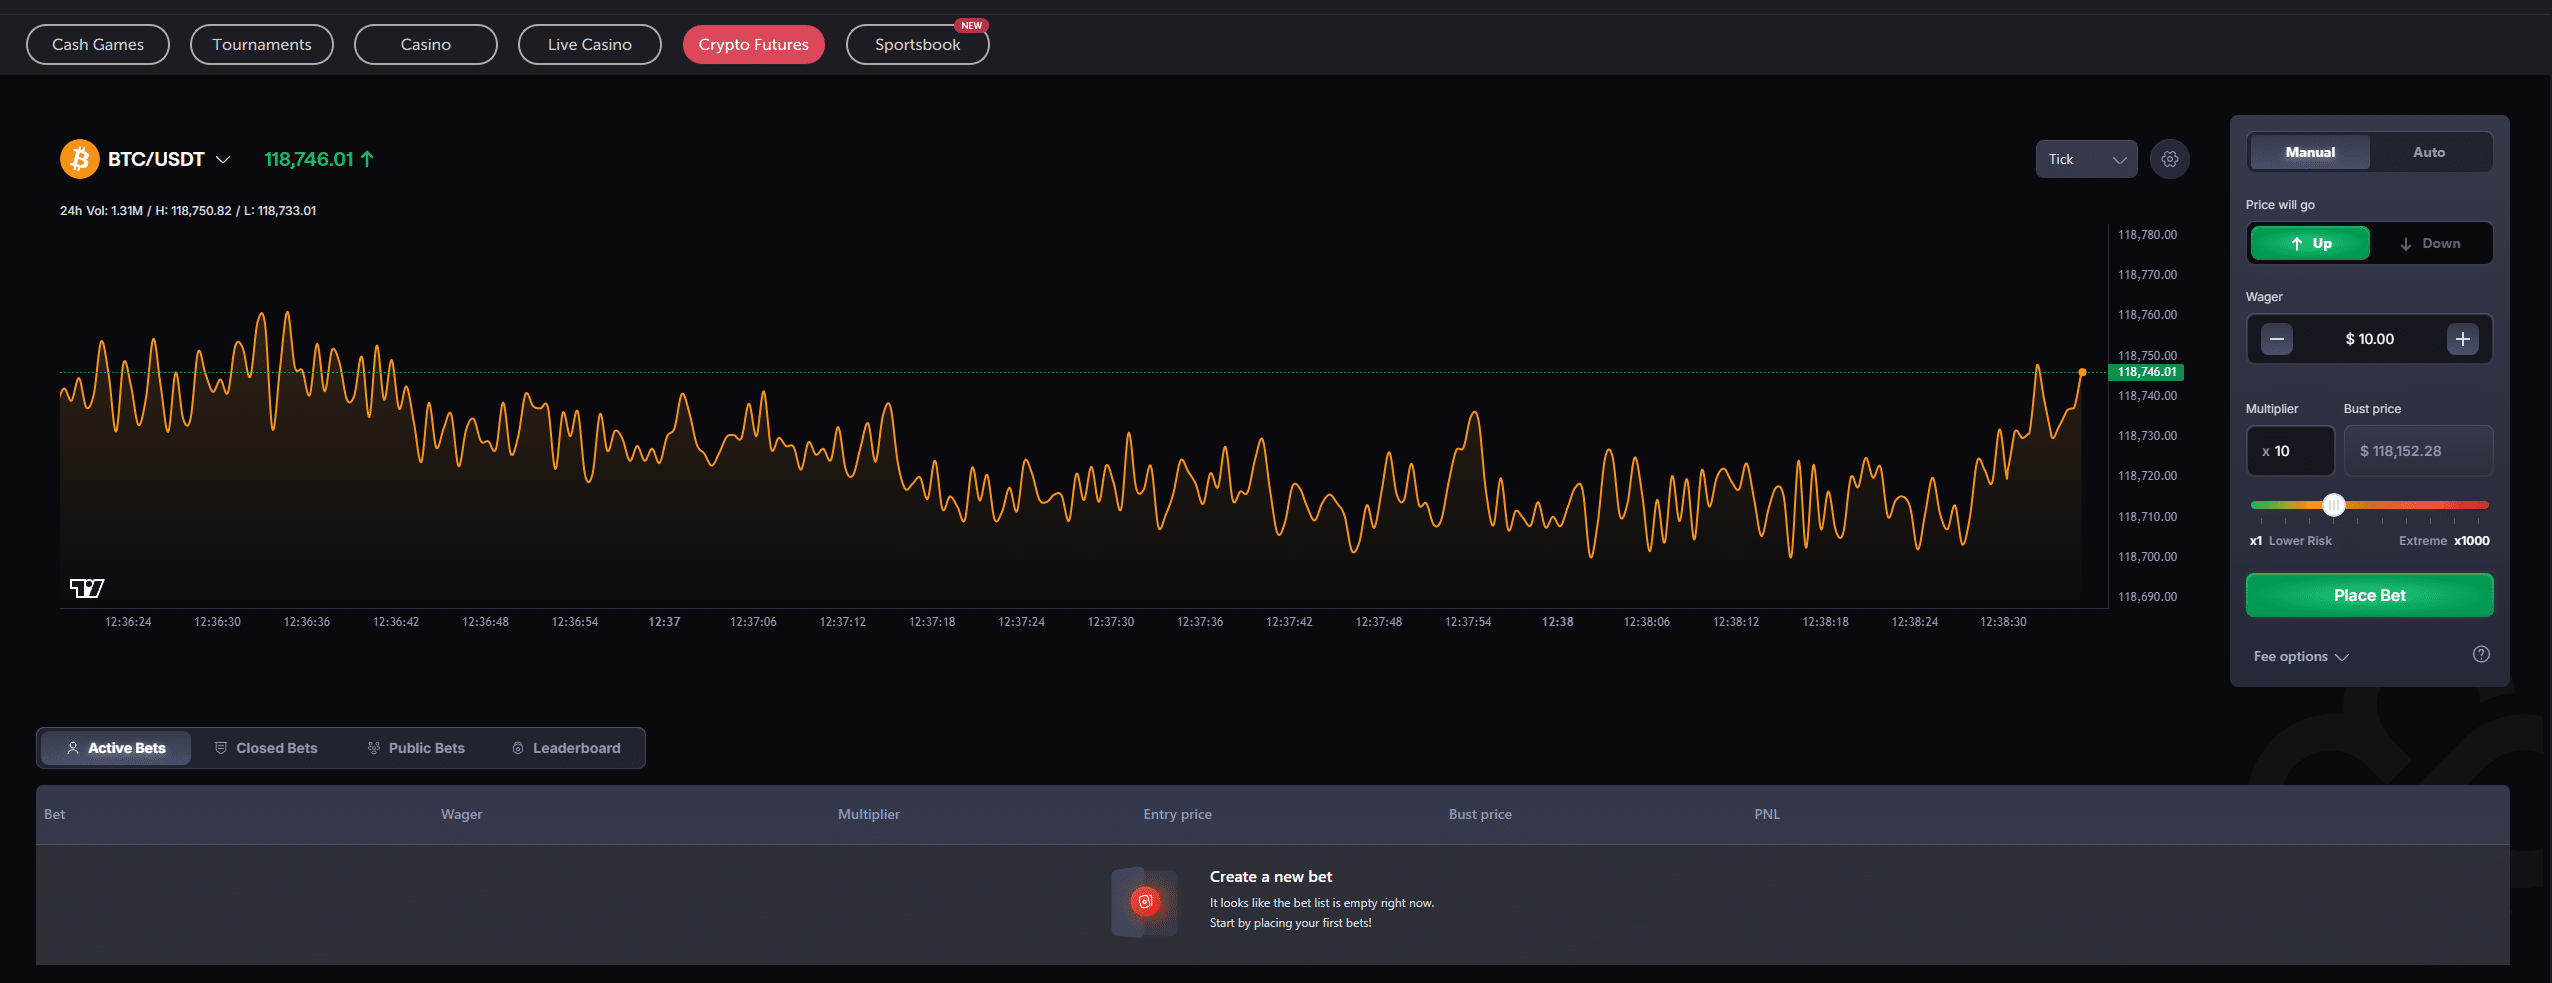Viewport: 2552px width, 983px height.
Task: Select the Up price direction
Action: click(2310, 243)
